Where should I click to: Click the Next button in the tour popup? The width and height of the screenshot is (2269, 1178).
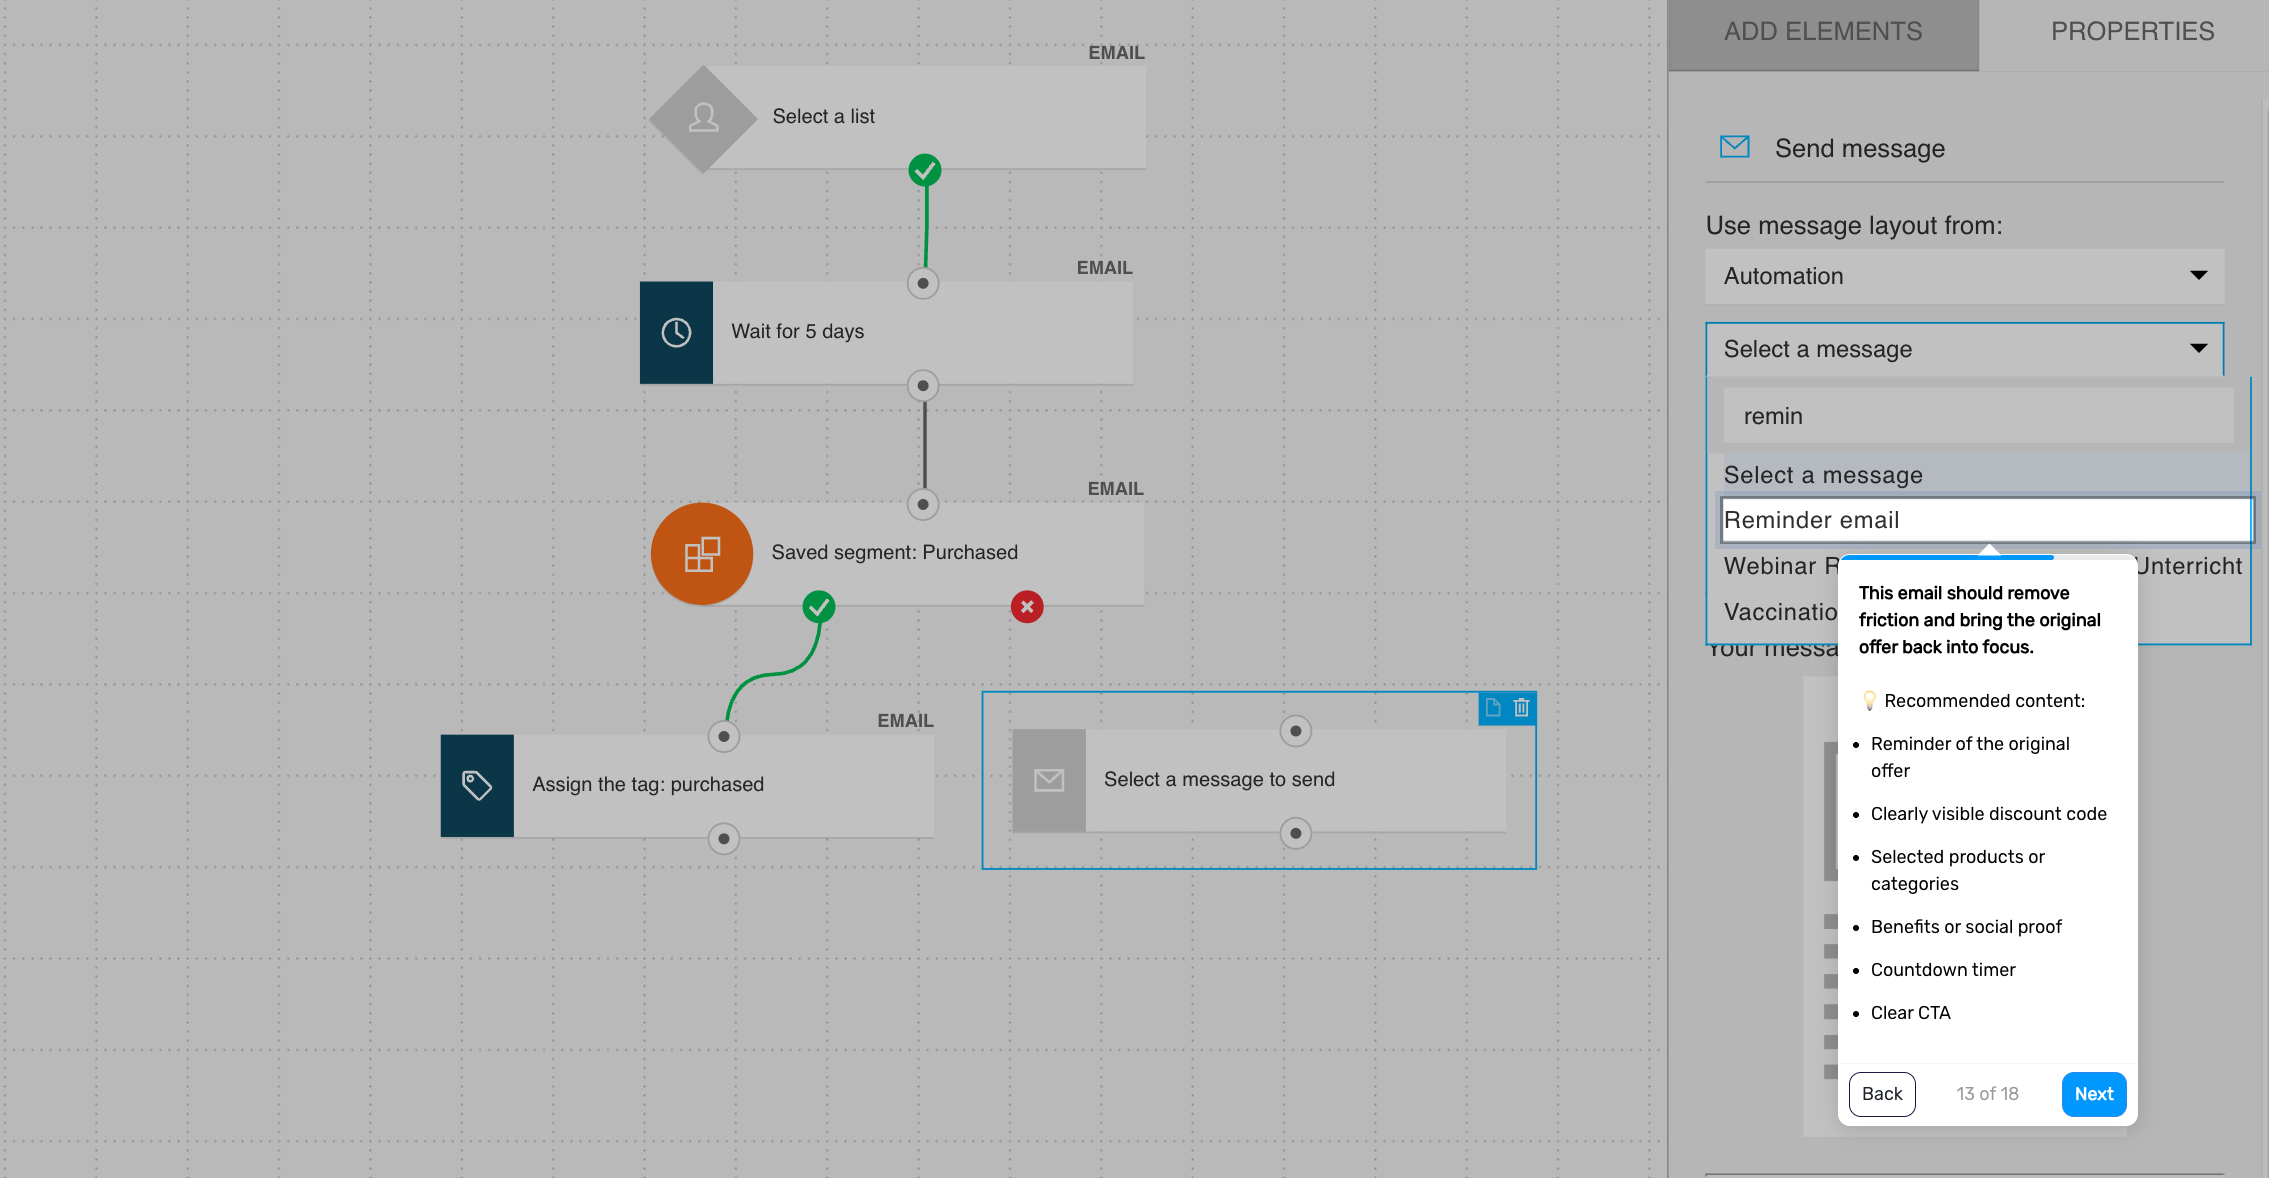click(x=2094, y=1094)
